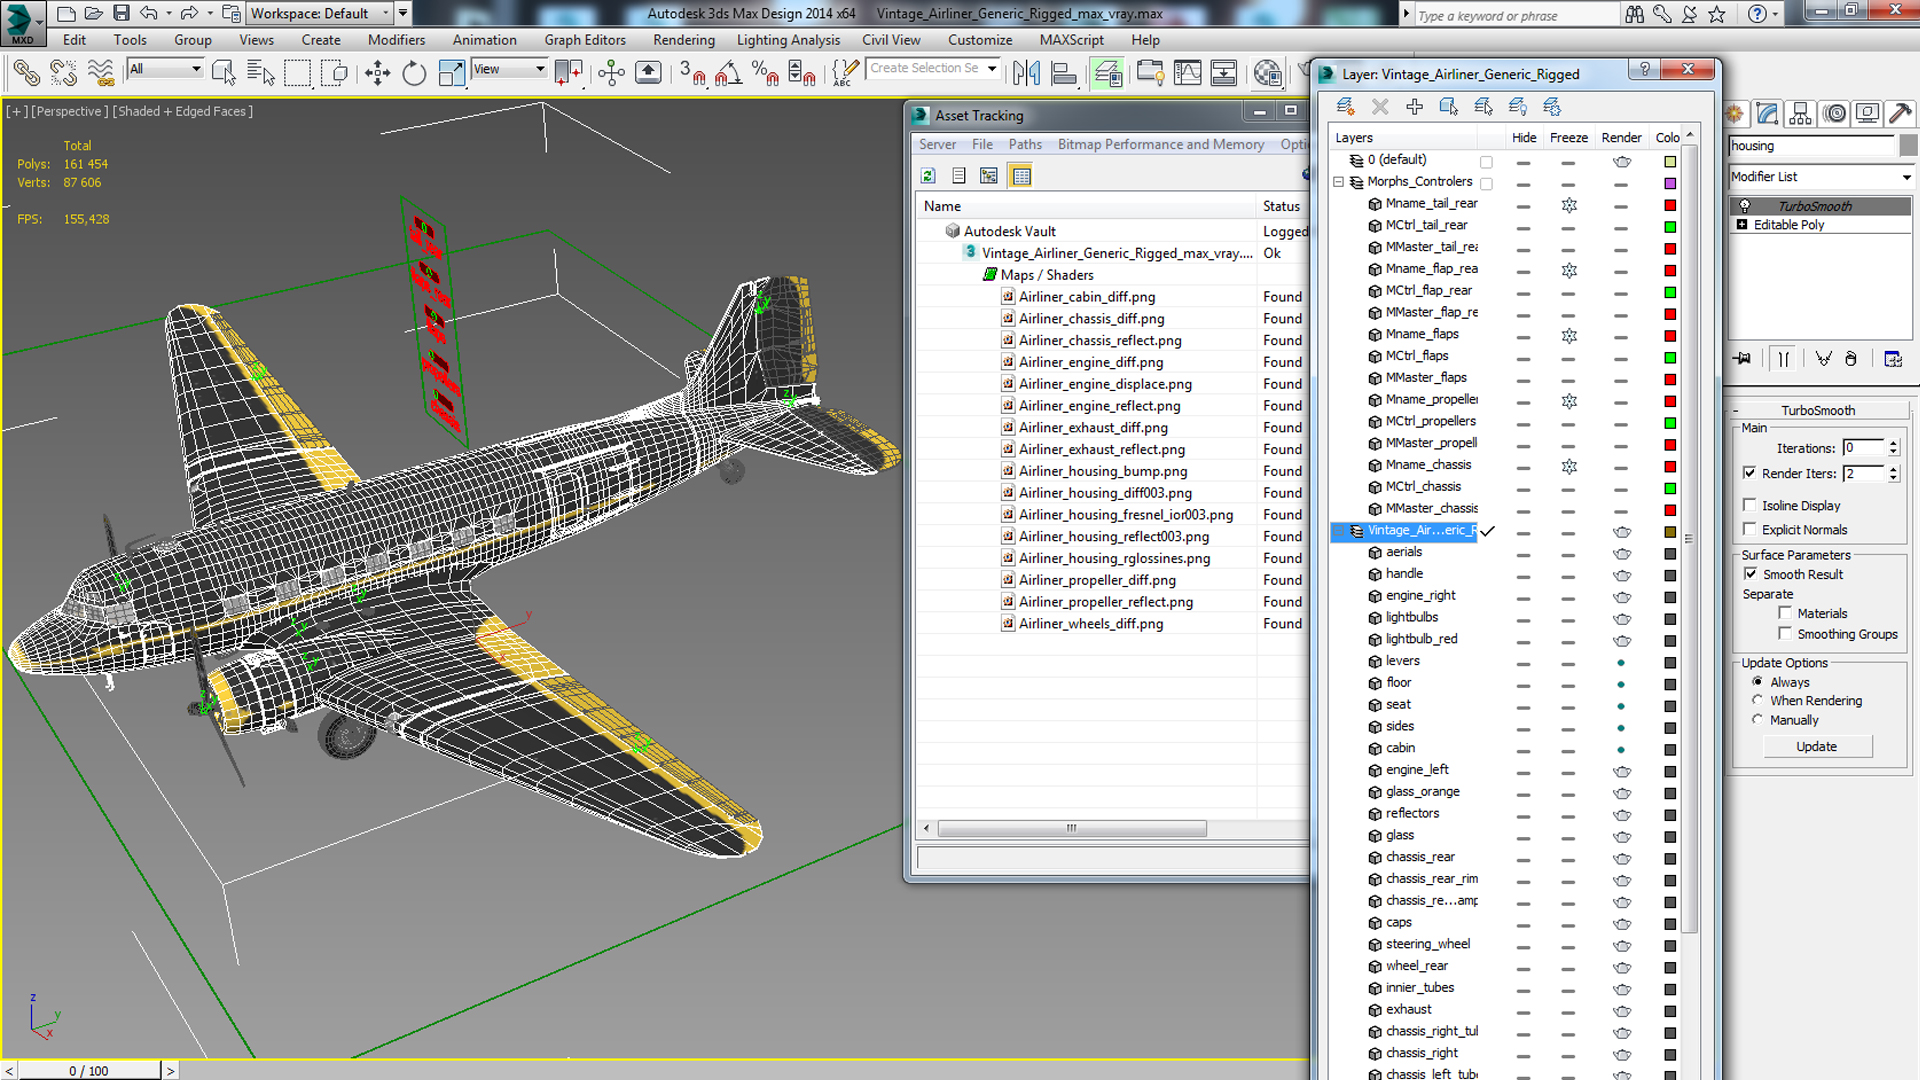
Task: Enable Separate by Materials checkbox
Action: click(x=1785, y=613)
